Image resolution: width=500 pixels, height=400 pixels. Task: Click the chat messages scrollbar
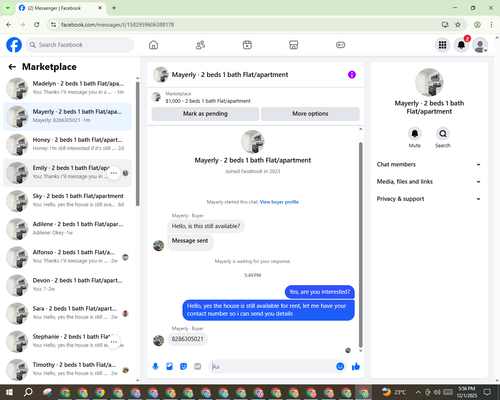(x=360, y=245)
